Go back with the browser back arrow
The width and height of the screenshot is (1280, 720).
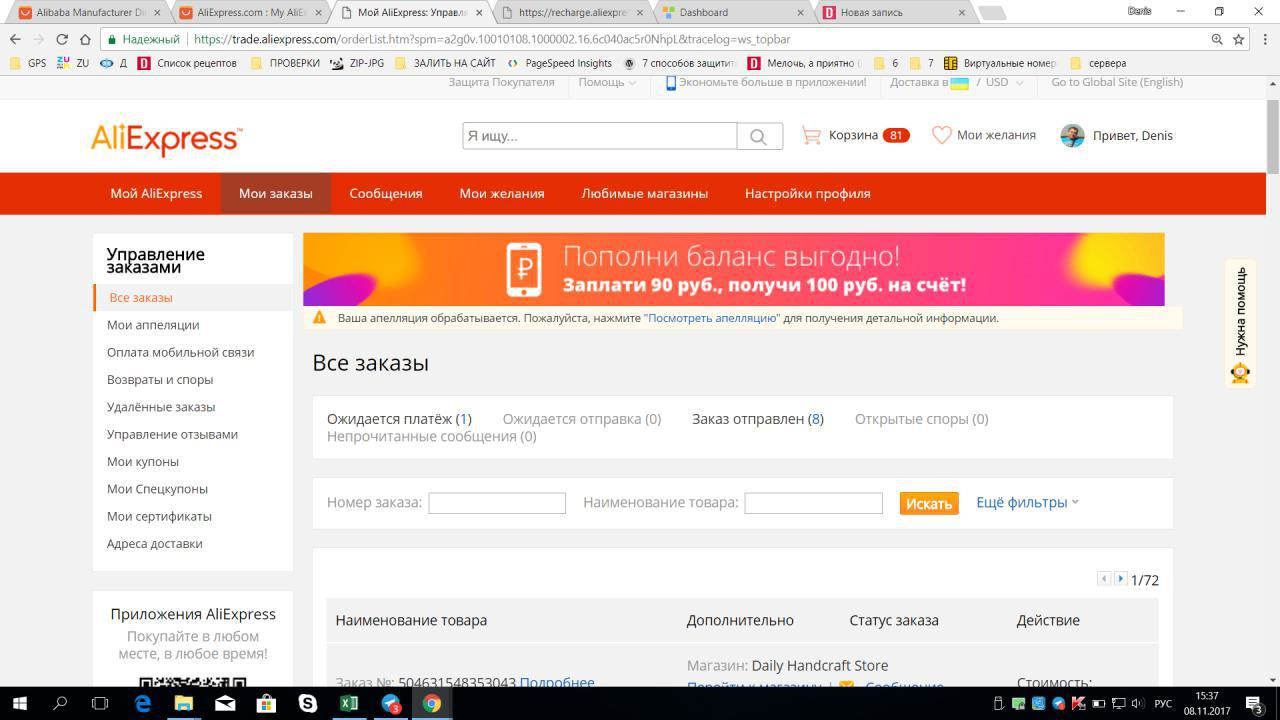pyautogui.click(x=15, y=39)
